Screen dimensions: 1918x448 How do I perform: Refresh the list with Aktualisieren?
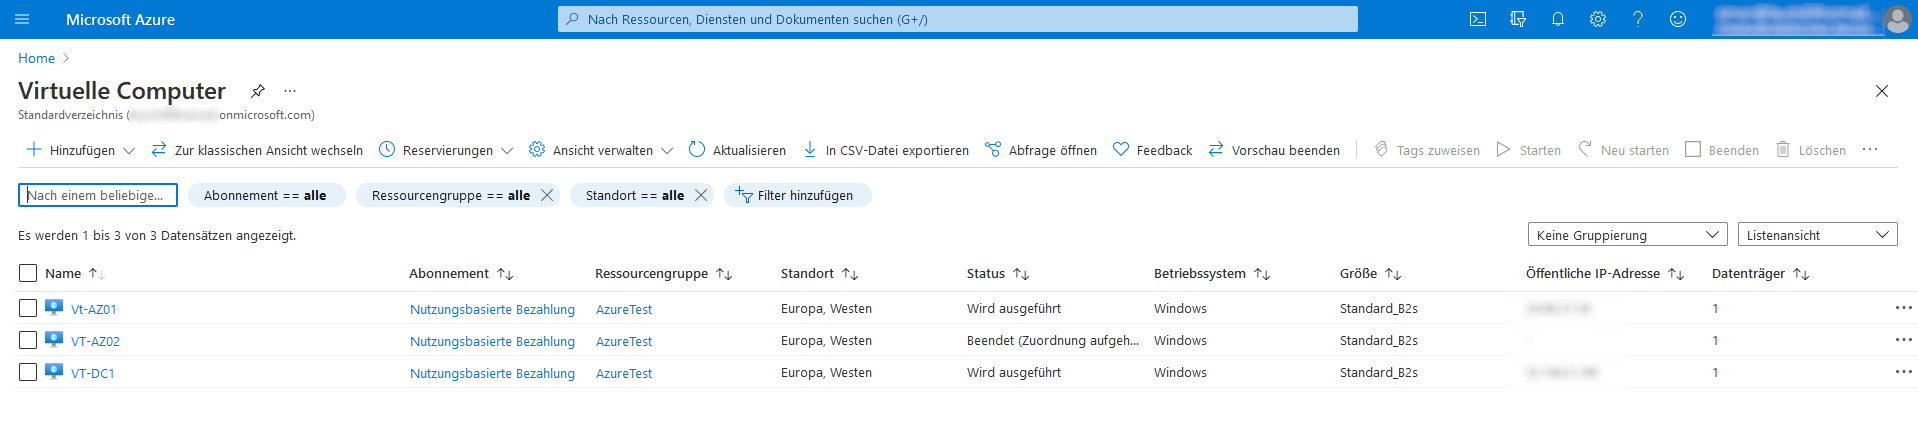click(x=738, y=150)
